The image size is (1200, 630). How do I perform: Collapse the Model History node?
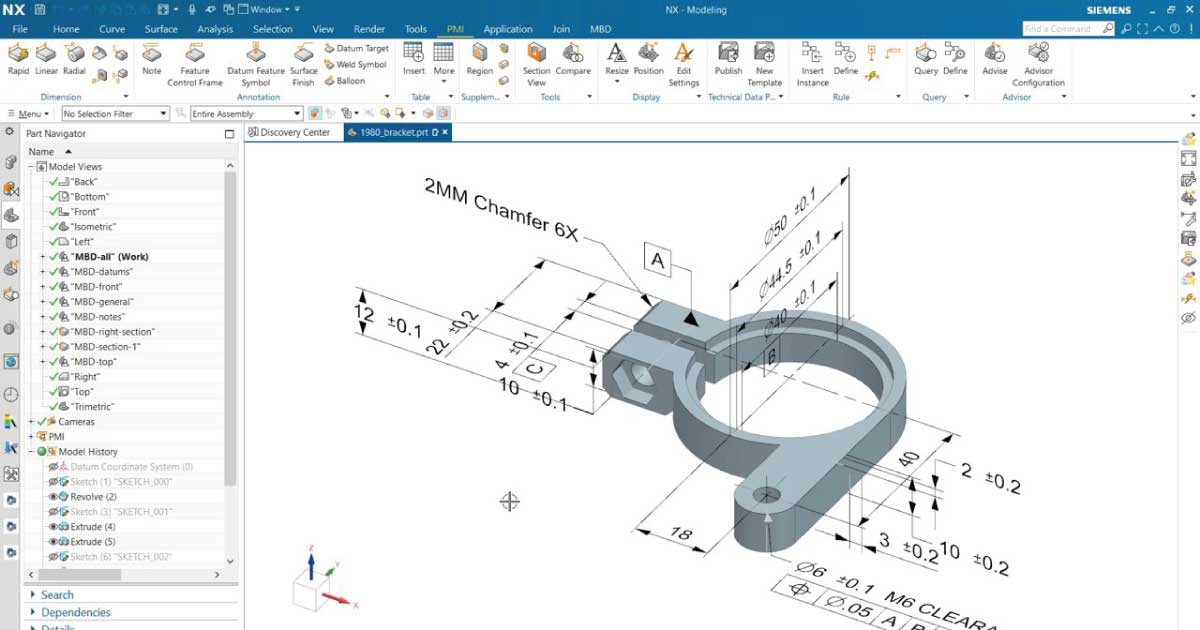(31, 452)
